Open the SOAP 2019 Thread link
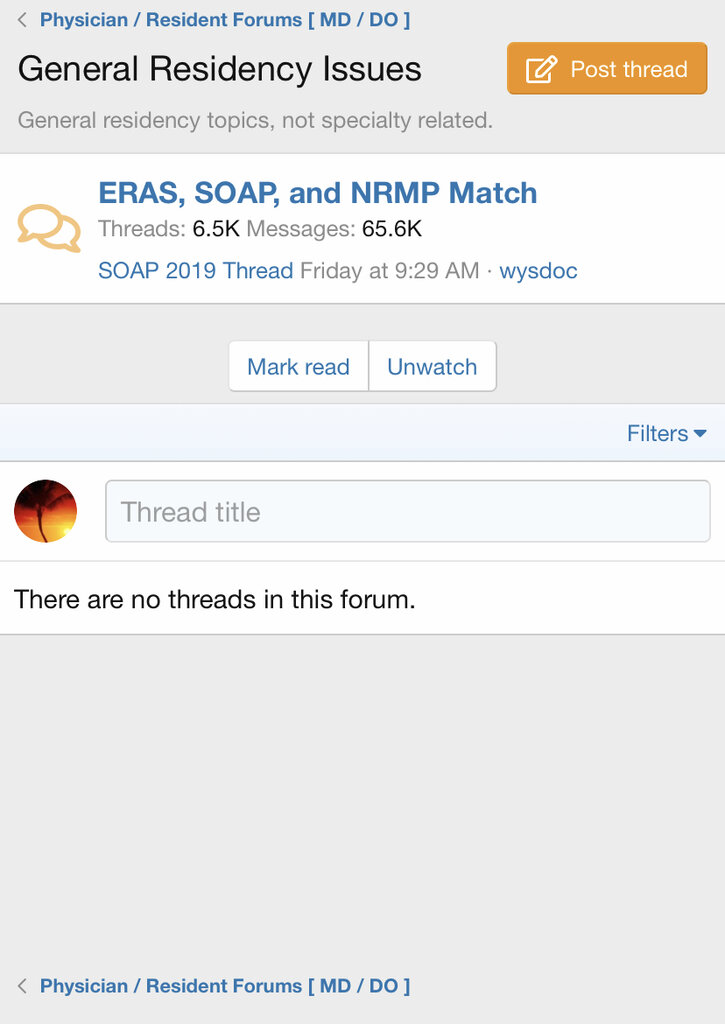This screenshot has width=725, height=1024. (x=195, y=270)
